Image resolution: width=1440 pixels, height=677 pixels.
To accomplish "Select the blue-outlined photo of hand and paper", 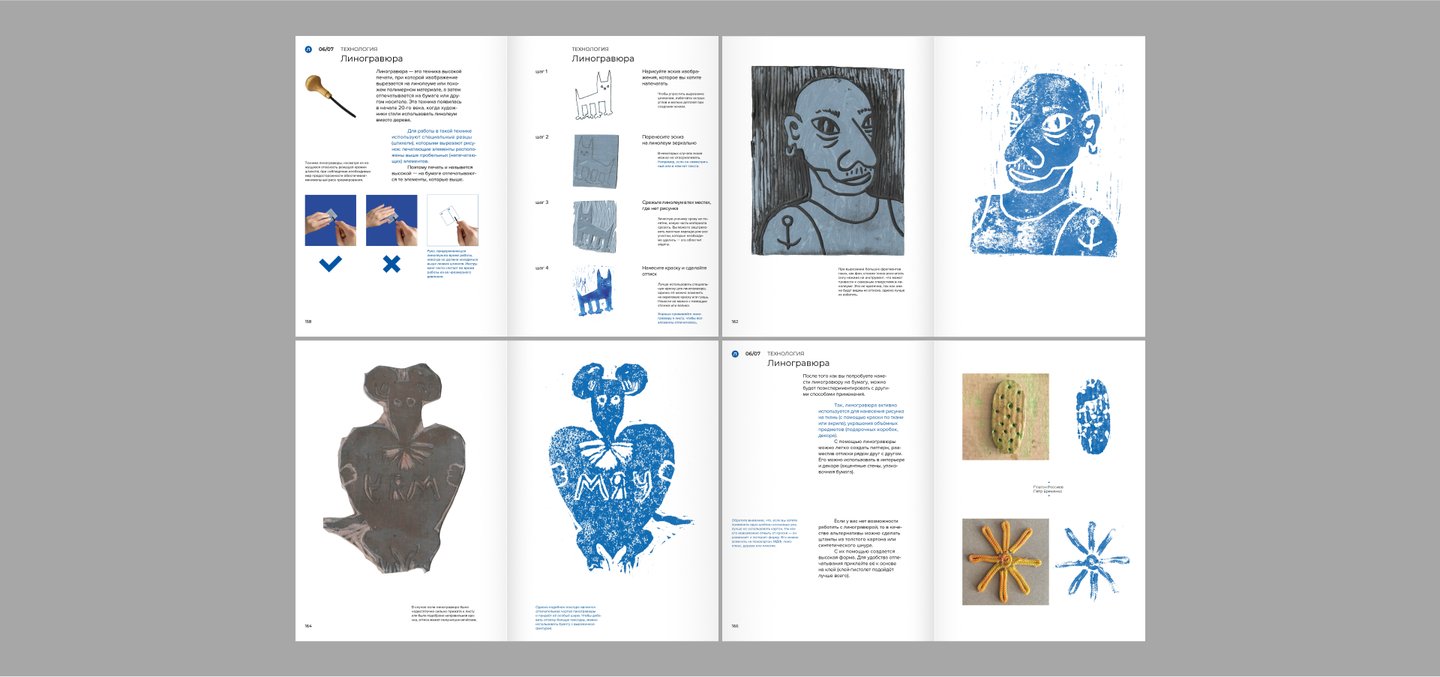I will [x=453, y=220].
